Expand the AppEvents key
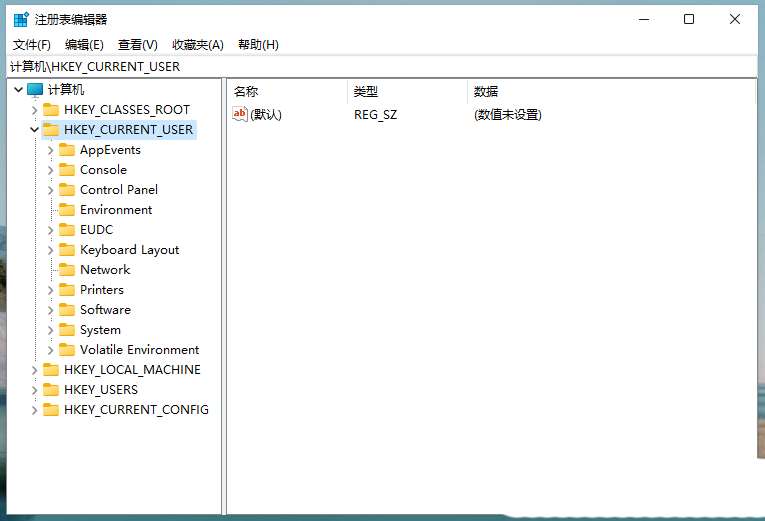Image resolution: width=765 pixels, height=521 pixels. pyautogui.click(x=50, y=150)
